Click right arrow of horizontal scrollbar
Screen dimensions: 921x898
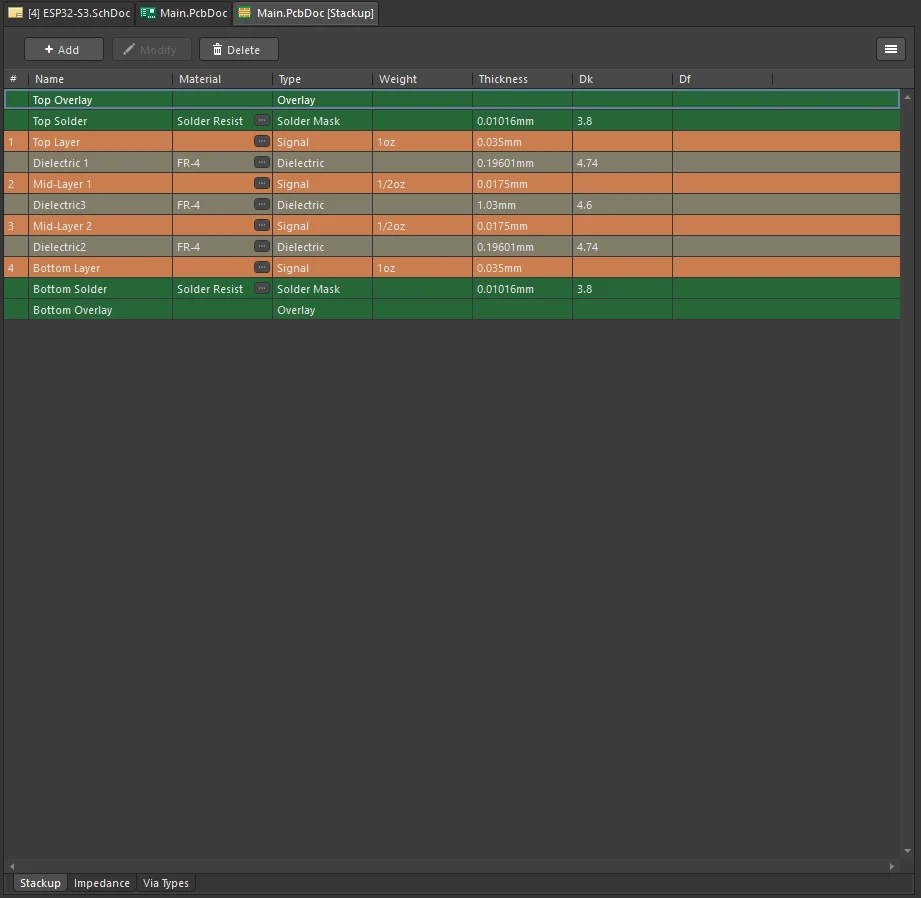[892, 866]
